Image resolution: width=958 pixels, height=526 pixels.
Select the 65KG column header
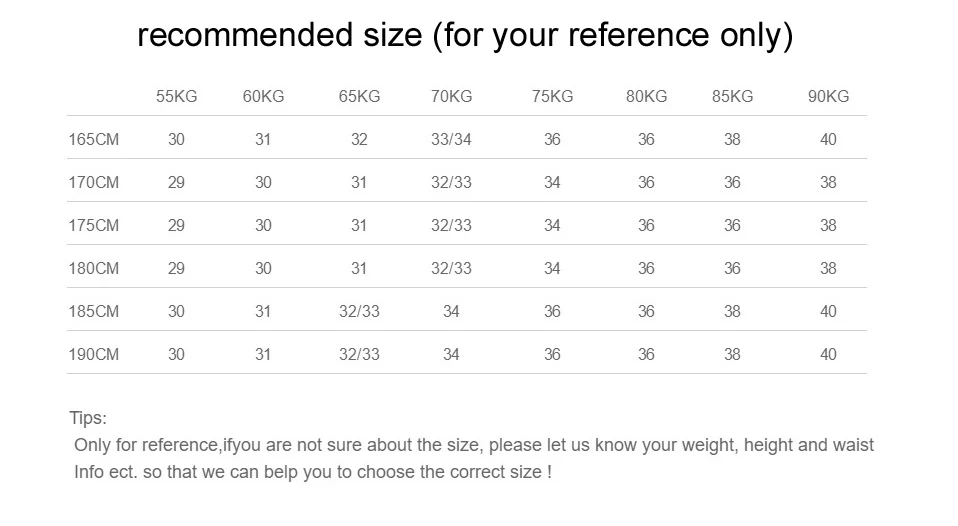tap(359, 97)
